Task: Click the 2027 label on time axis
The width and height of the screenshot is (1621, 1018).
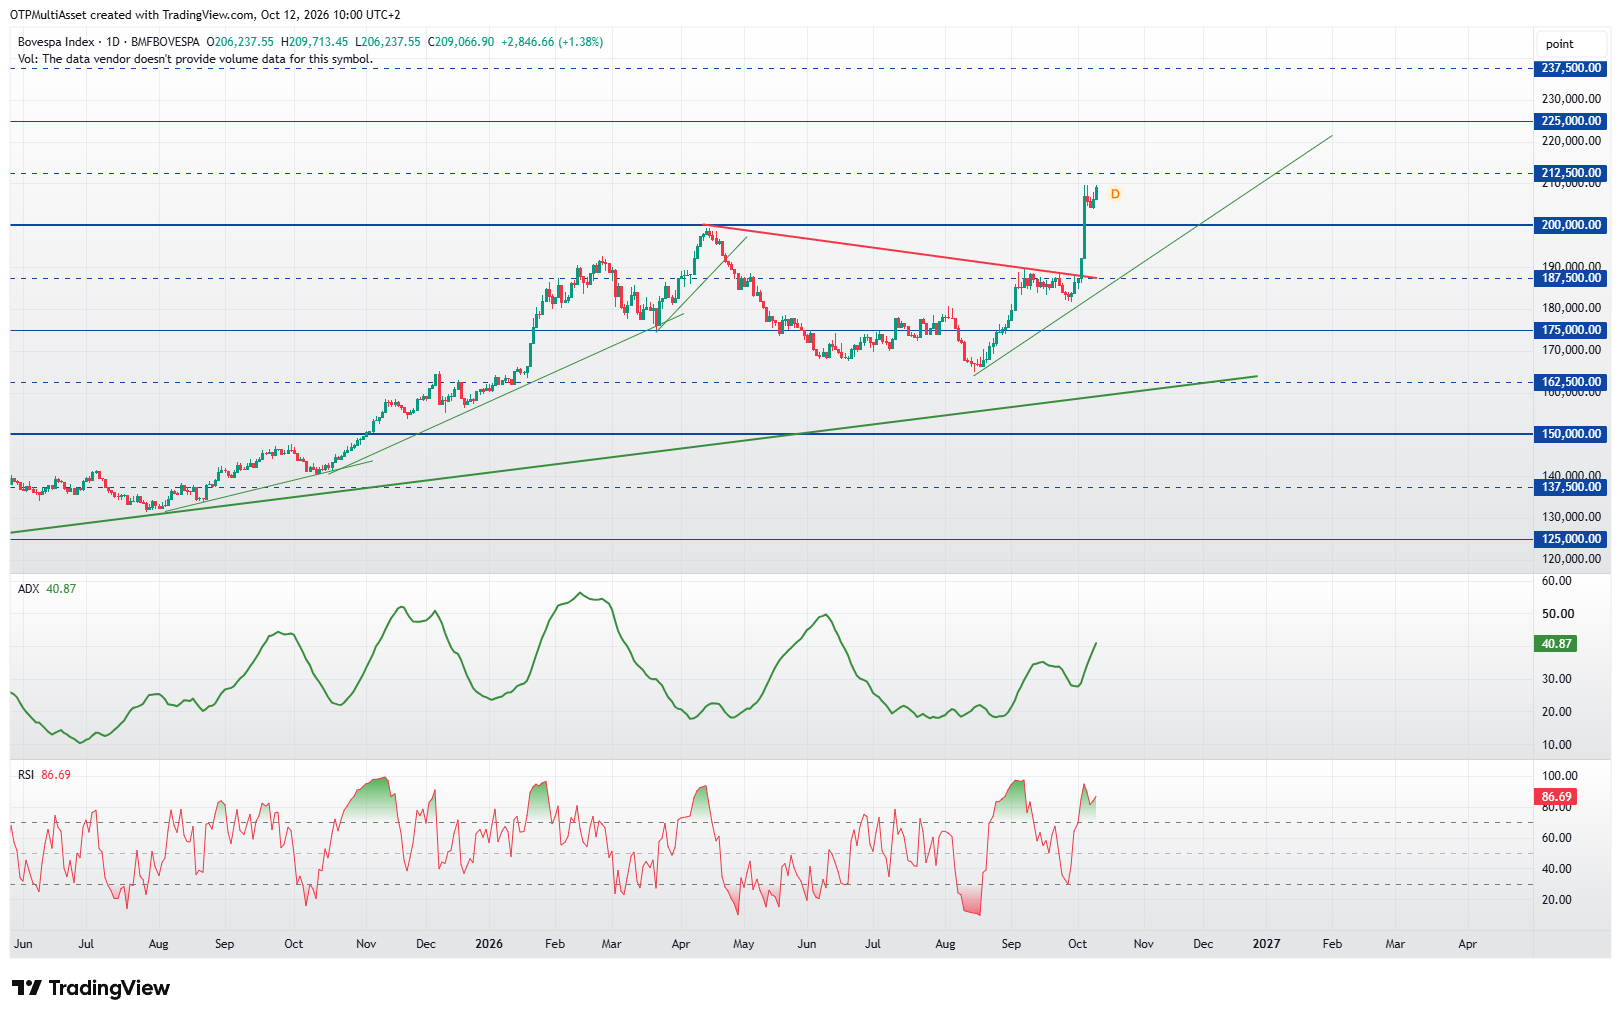Action: (1266, 944)
